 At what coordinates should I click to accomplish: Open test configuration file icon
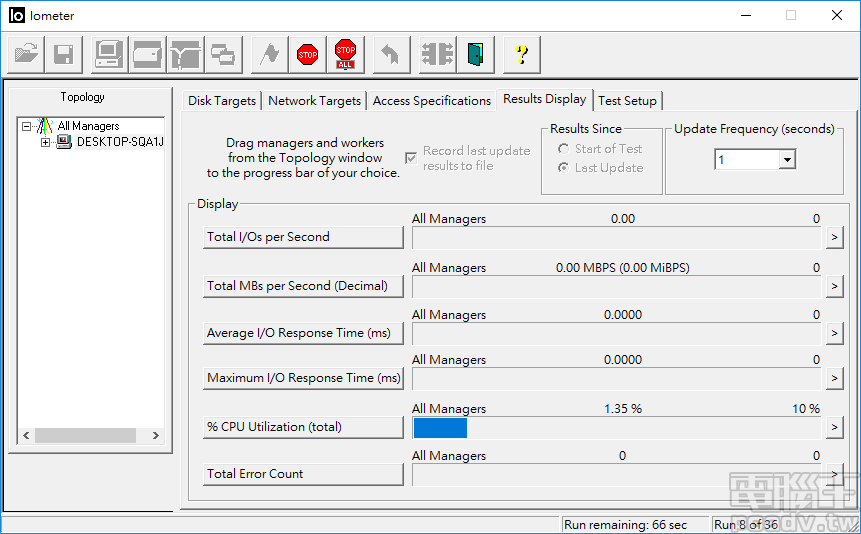26,54
